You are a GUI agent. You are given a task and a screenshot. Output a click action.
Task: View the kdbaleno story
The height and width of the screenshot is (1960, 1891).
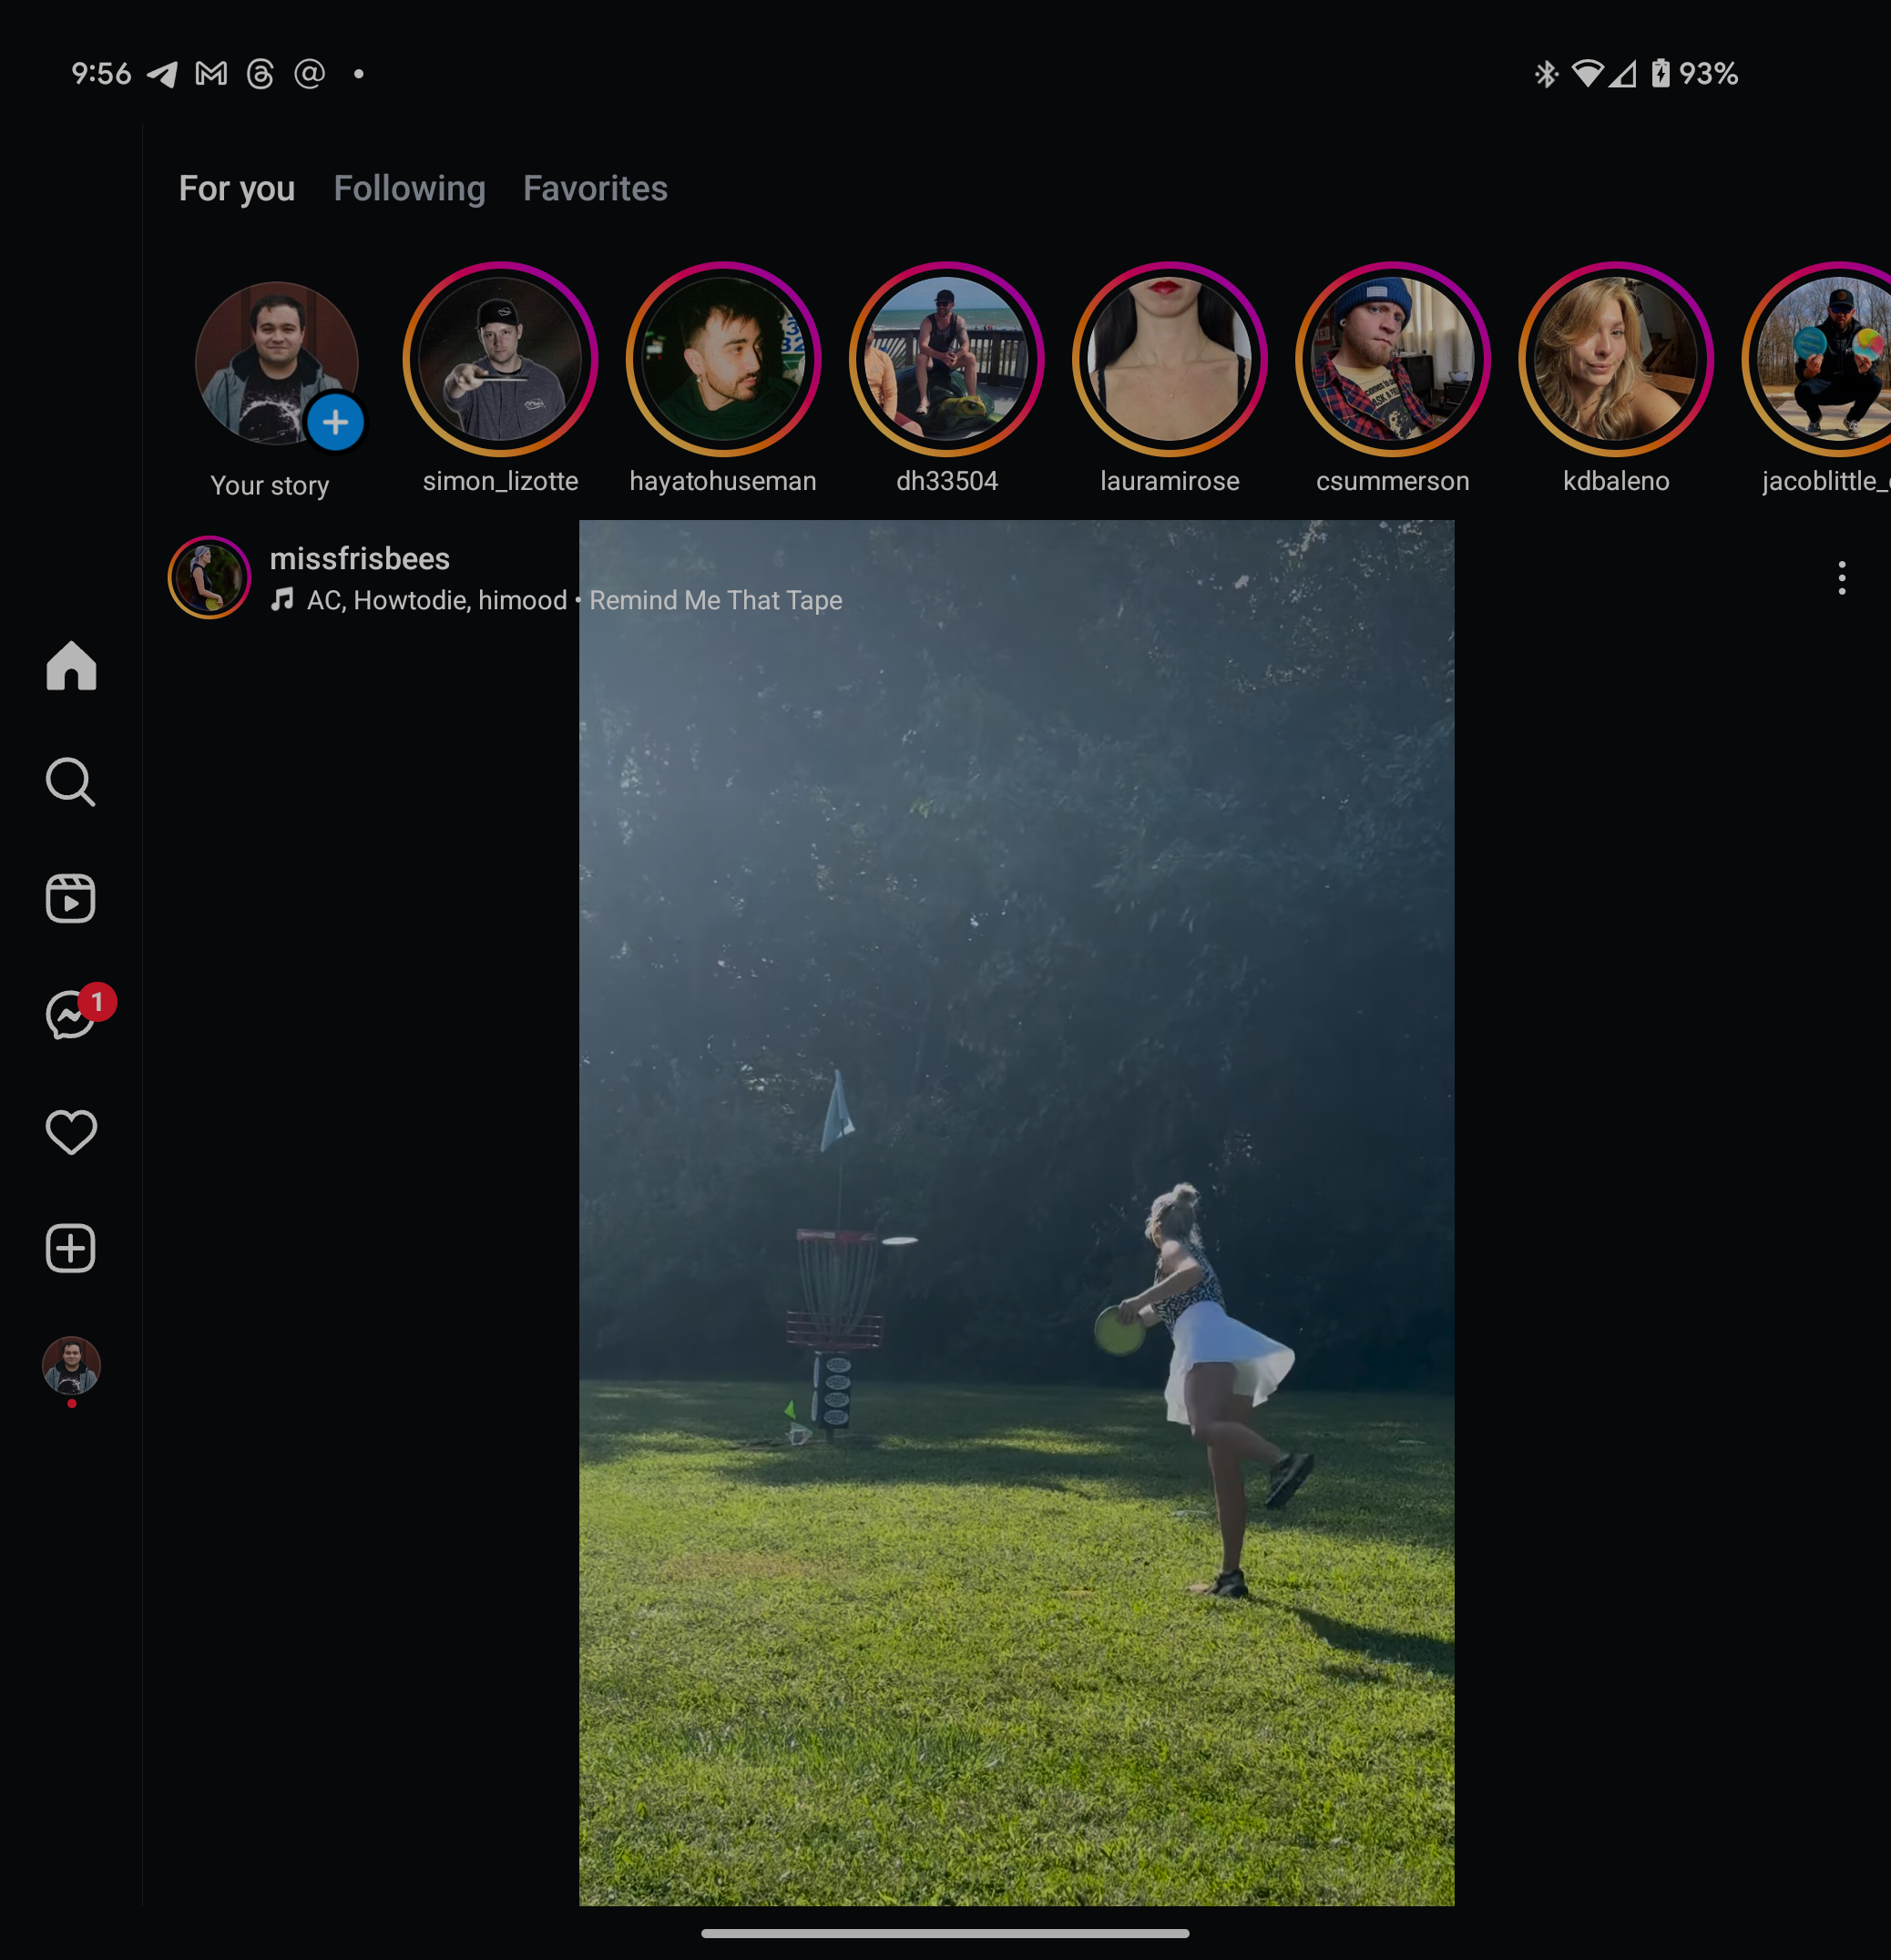click(1615, 360)
